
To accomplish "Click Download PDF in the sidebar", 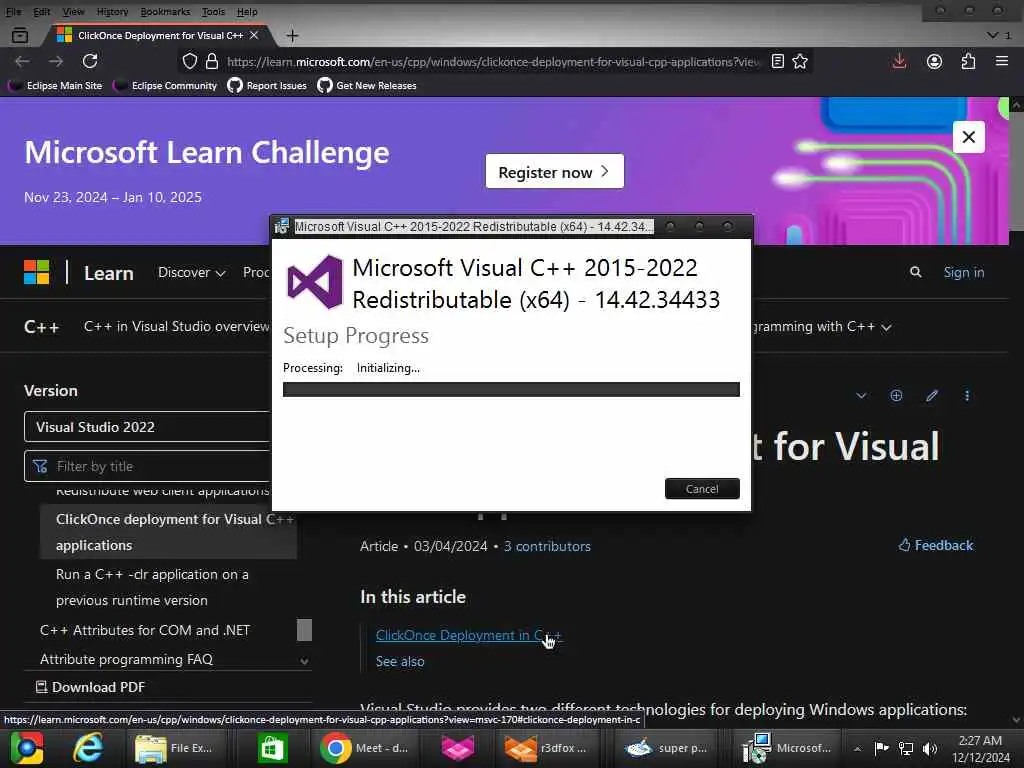I will point(90,687).
